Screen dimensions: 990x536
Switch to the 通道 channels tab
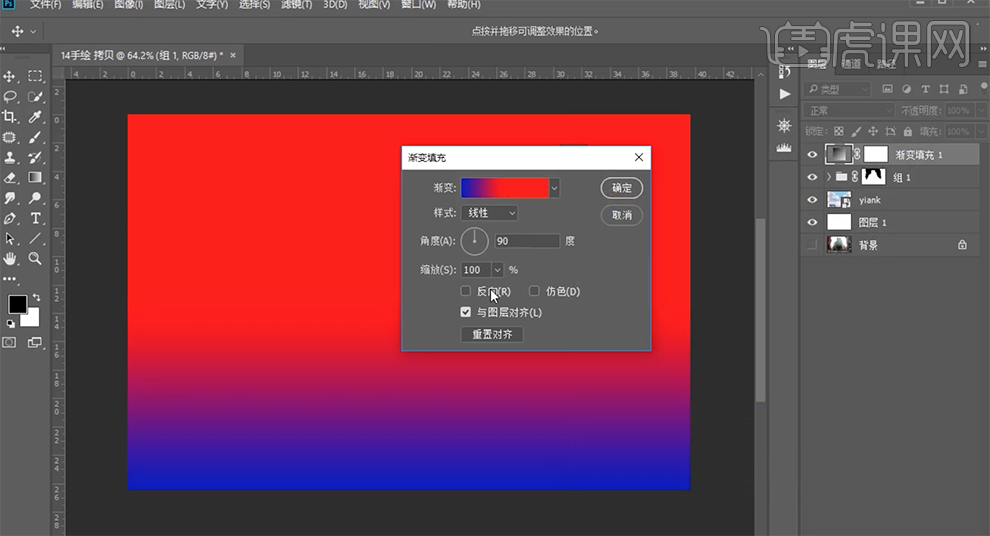[850, 64]
